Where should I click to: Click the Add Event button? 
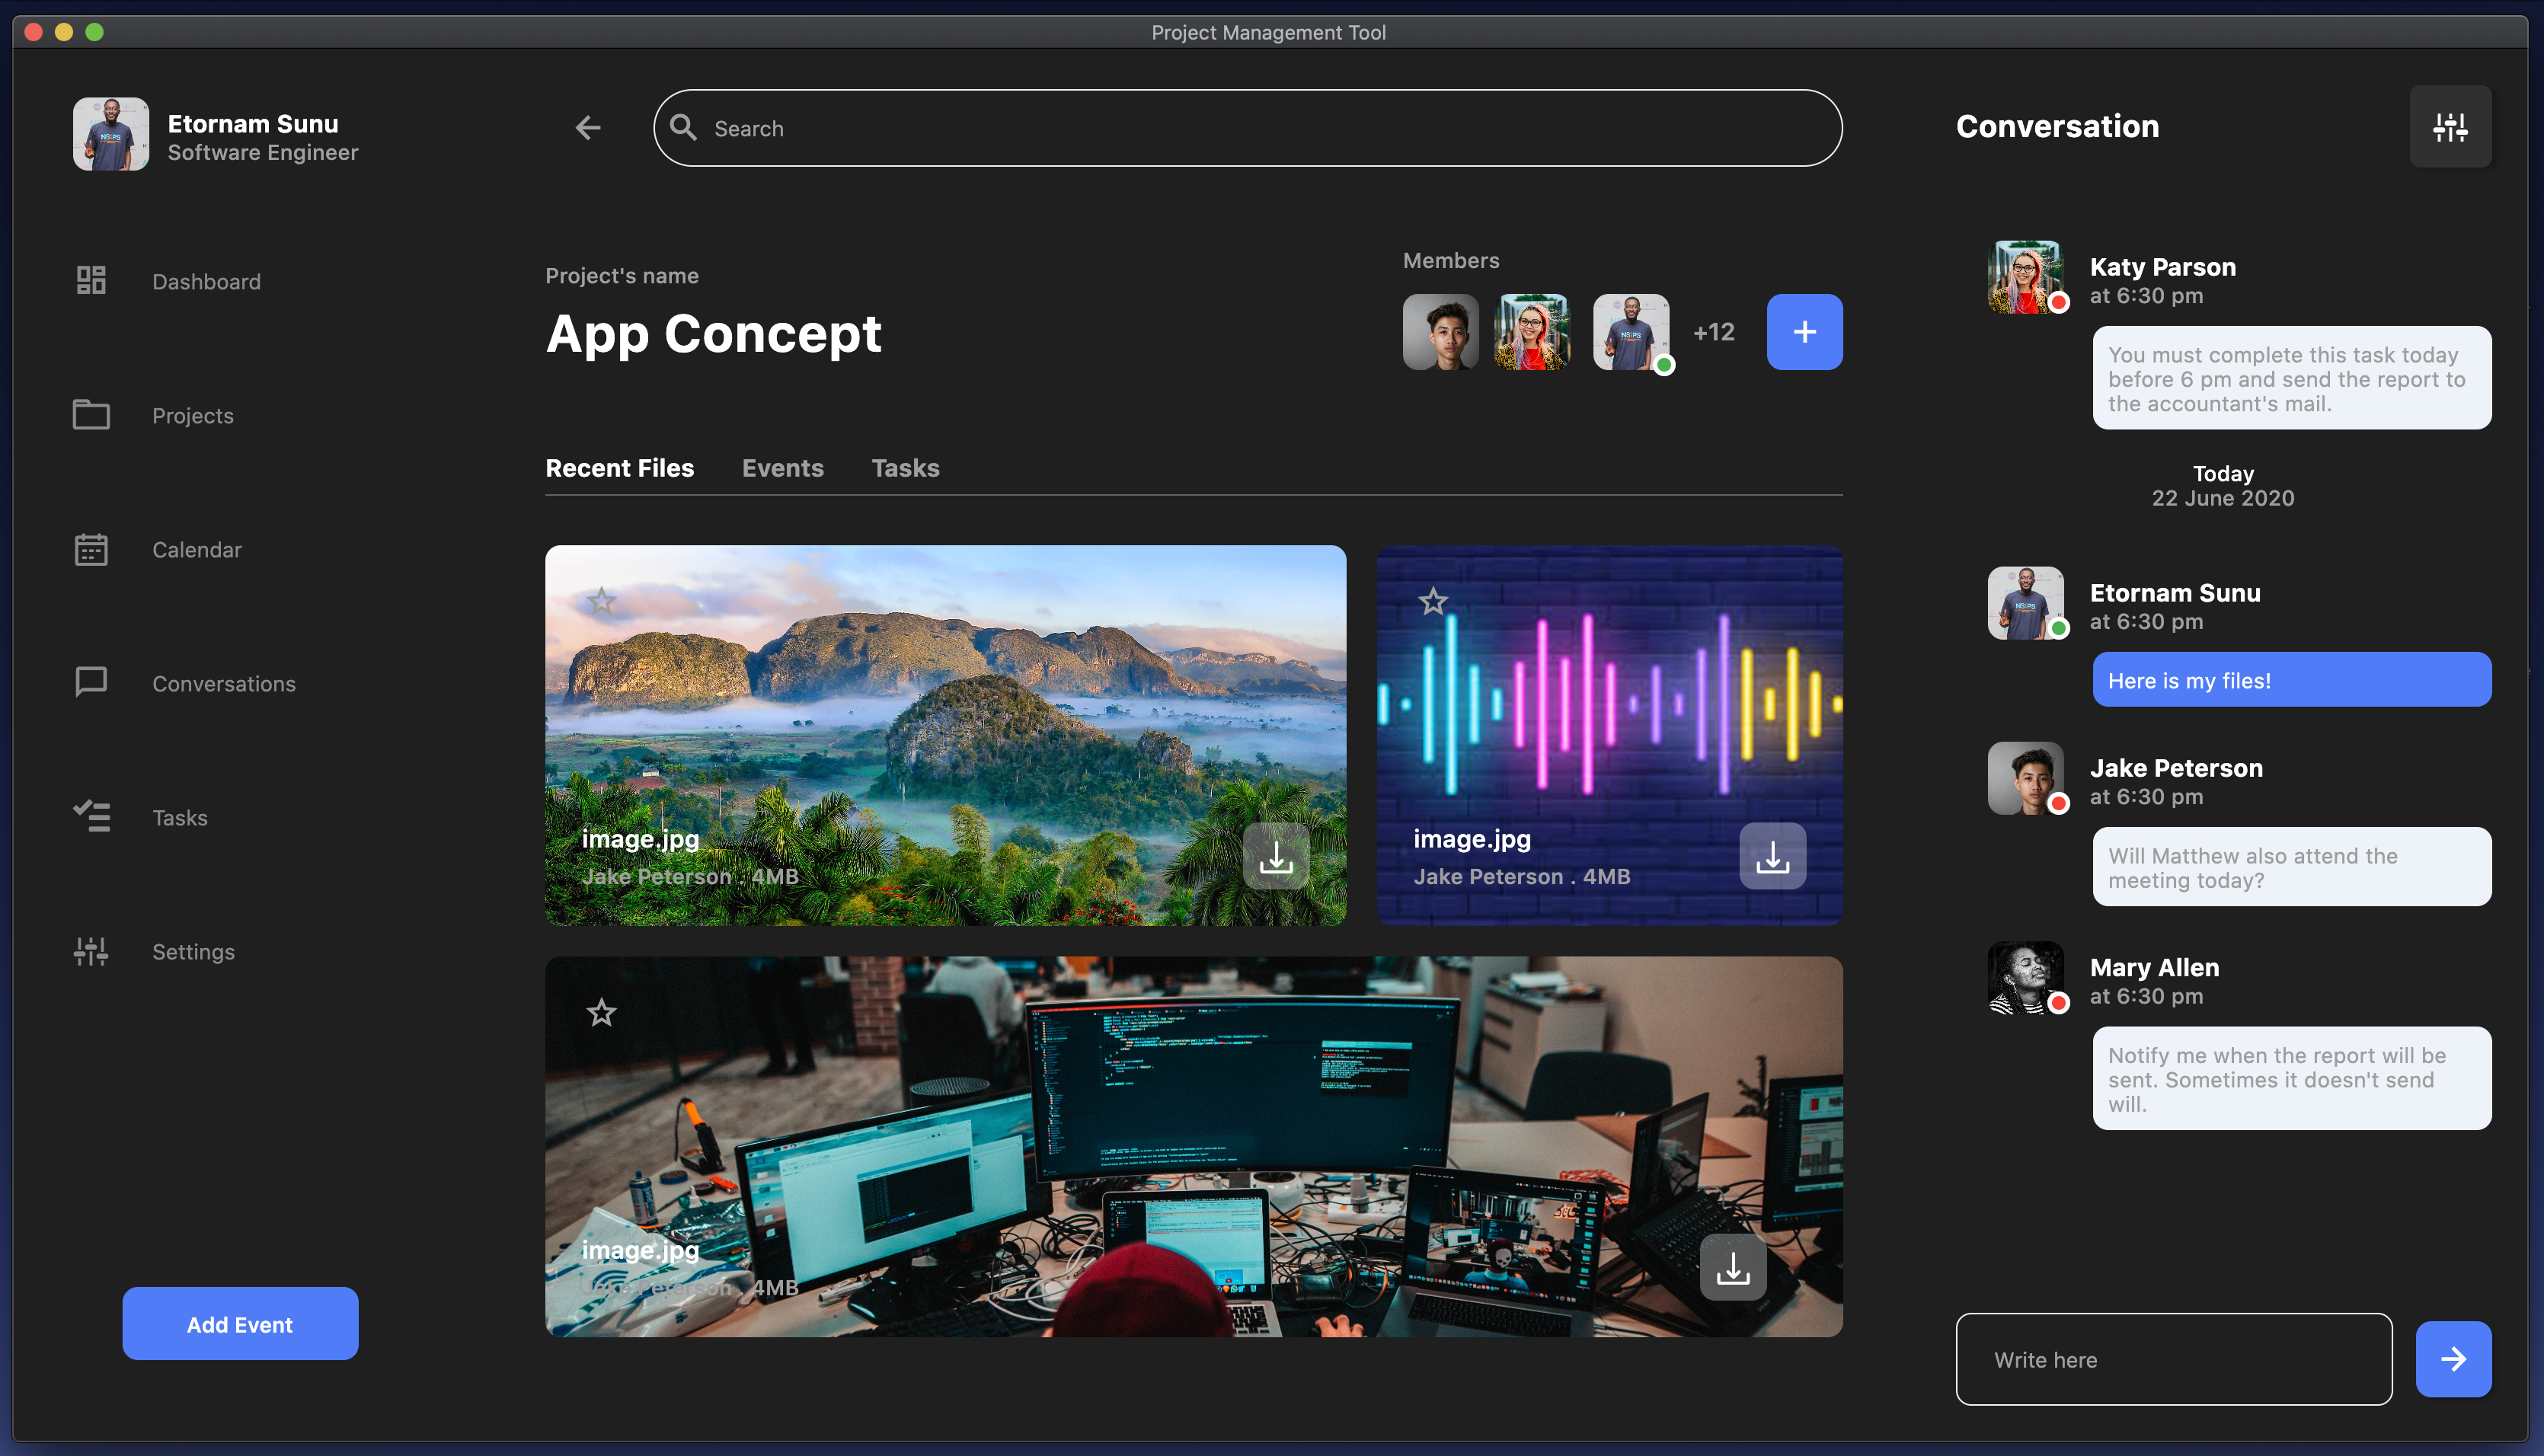point(240,1324)
